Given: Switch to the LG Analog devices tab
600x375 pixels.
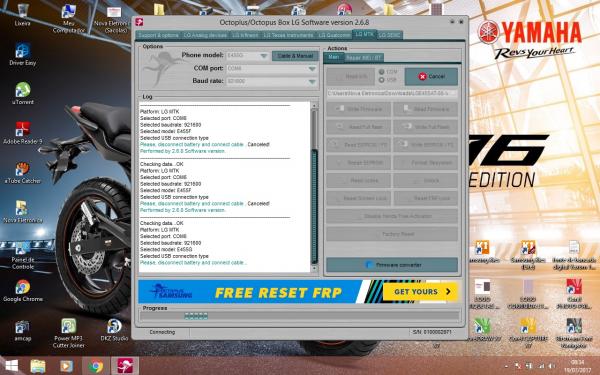Looking at the screenshot, I should [x=205, y=35].
